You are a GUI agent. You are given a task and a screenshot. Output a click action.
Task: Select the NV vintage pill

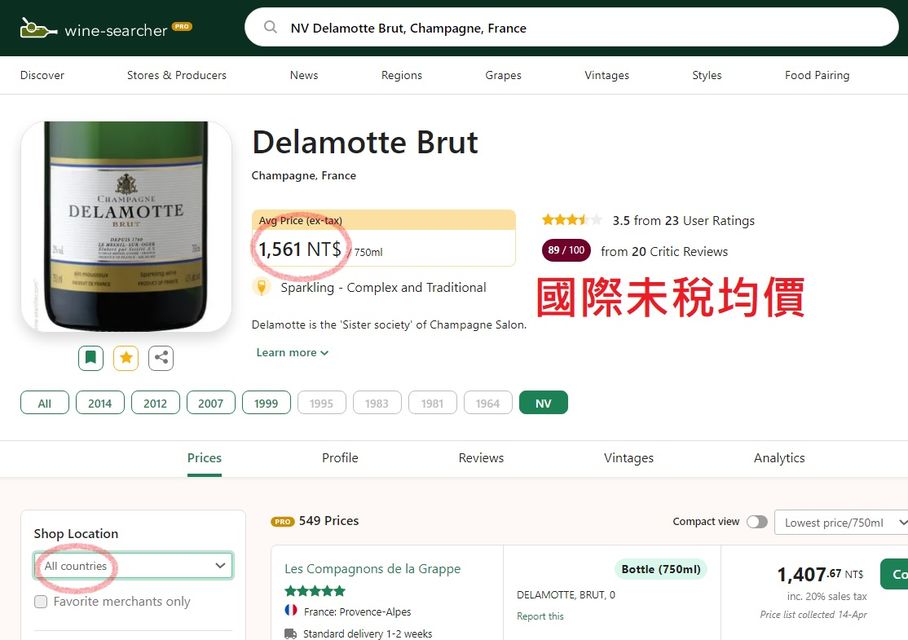click(543, 403)
